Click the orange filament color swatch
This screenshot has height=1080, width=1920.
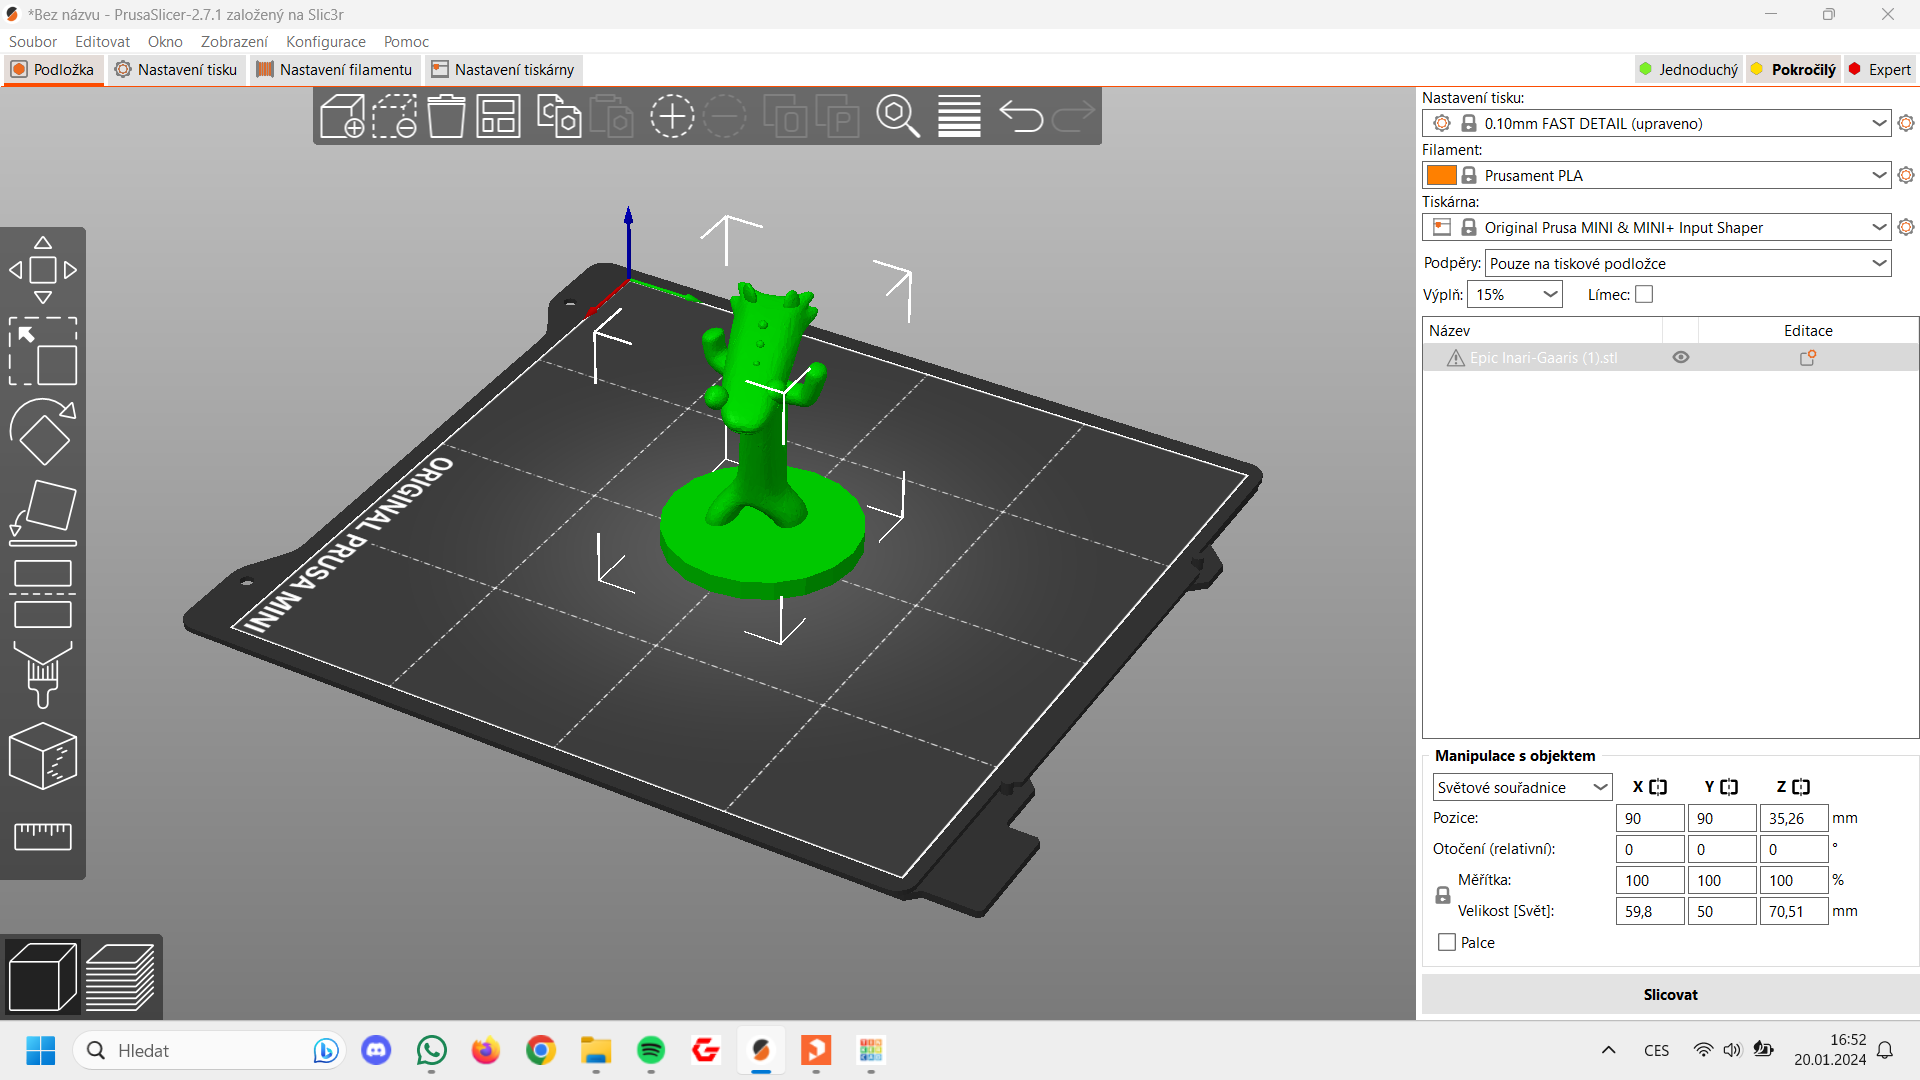[1441, 175]
